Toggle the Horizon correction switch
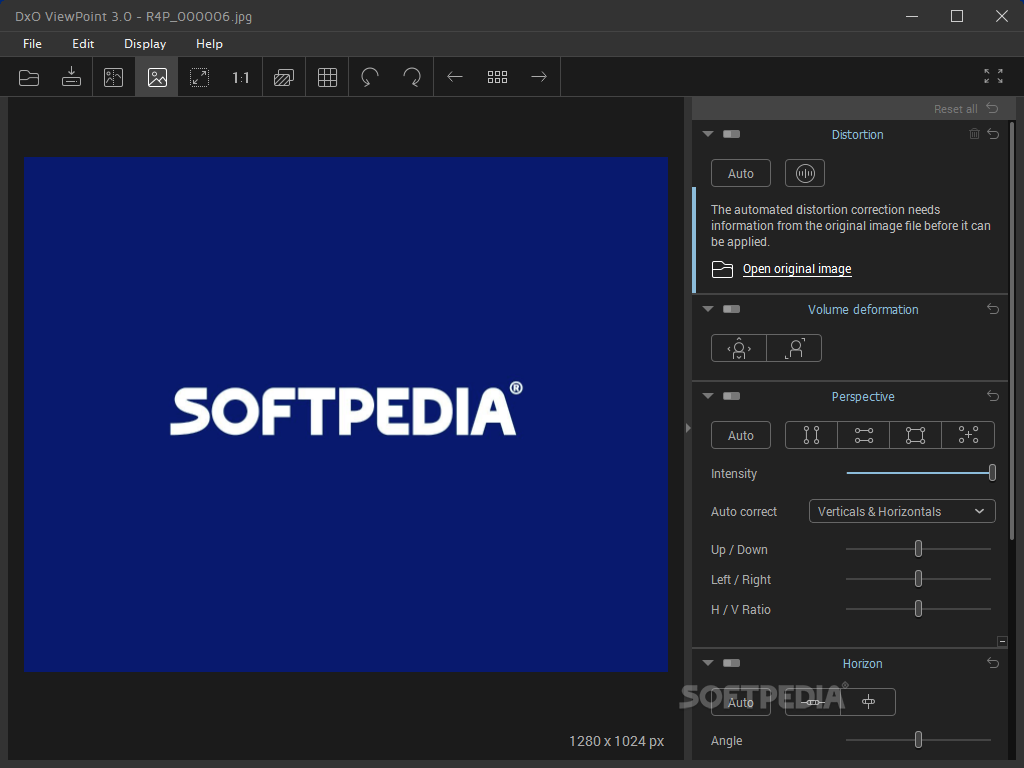Screen dimensions: 1024x768 point(731,663)
